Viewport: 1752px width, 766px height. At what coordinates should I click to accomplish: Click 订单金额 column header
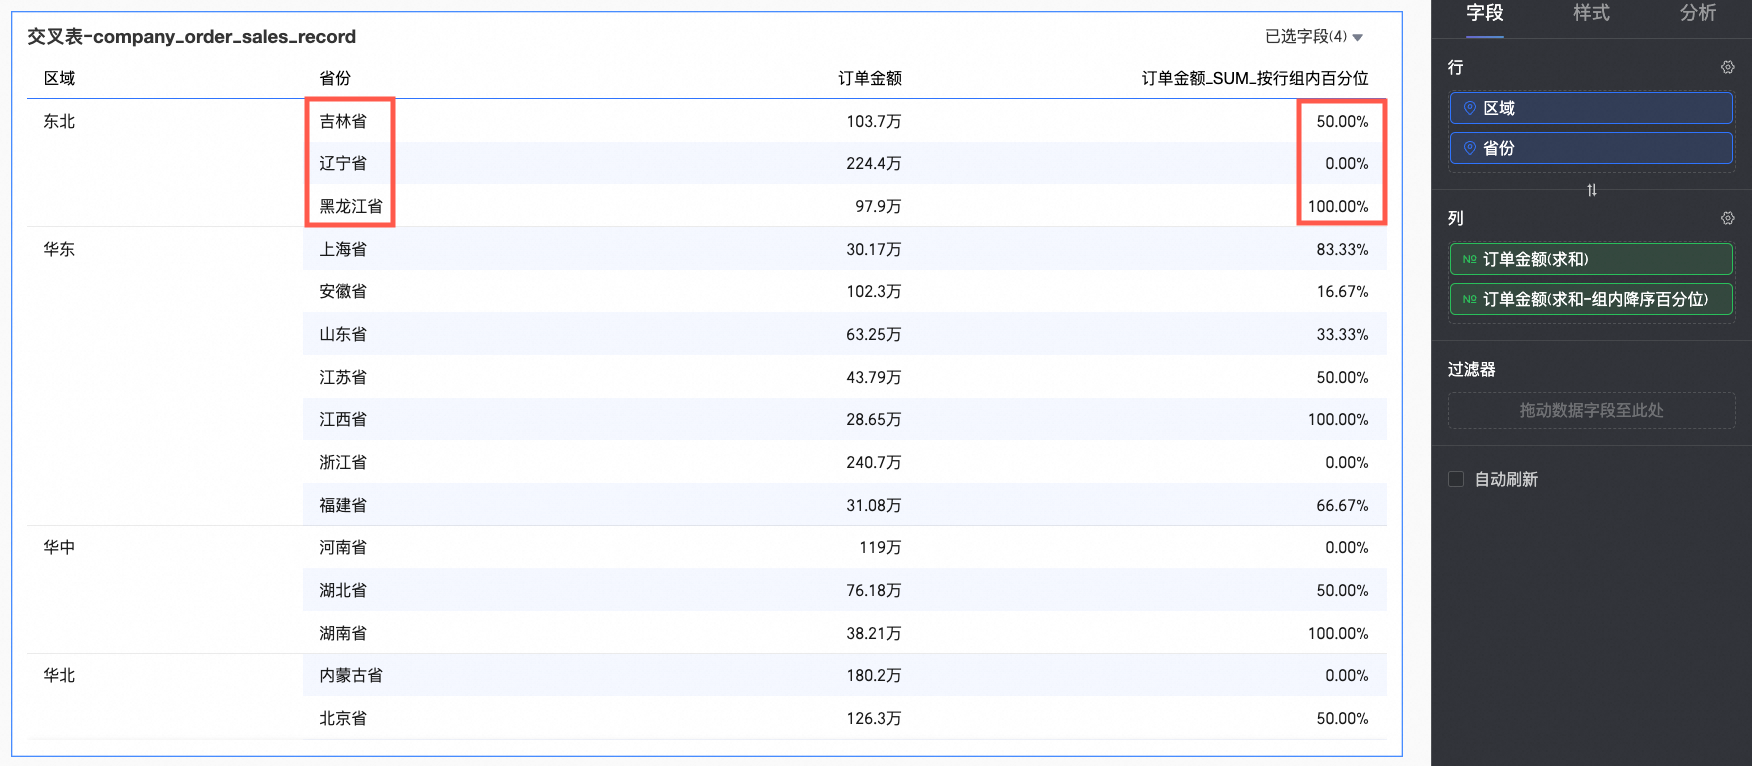pyautogui.click(x=870, y=78)
